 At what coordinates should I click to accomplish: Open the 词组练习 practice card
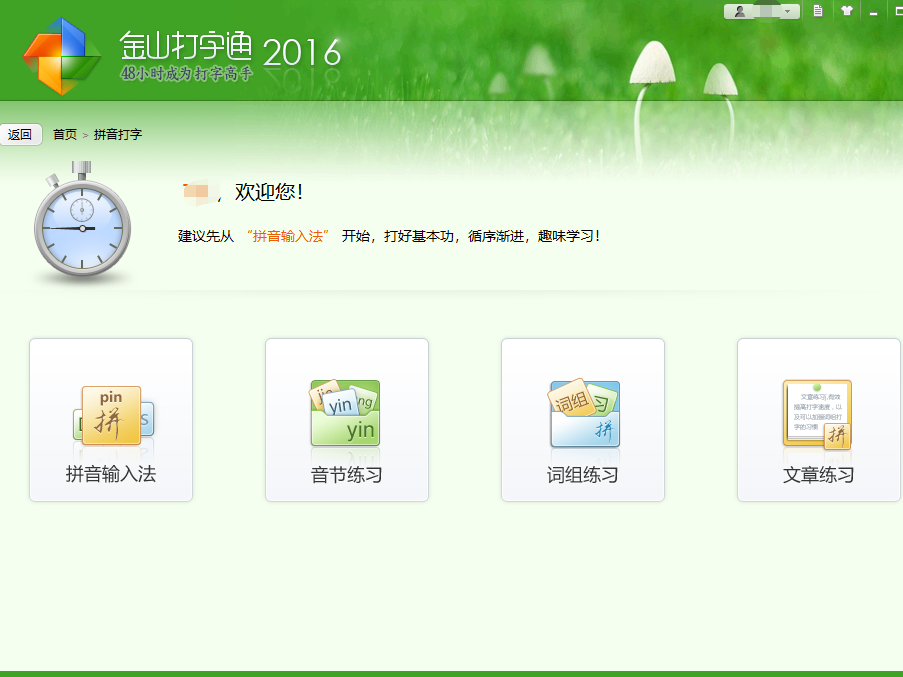(583, 420)
